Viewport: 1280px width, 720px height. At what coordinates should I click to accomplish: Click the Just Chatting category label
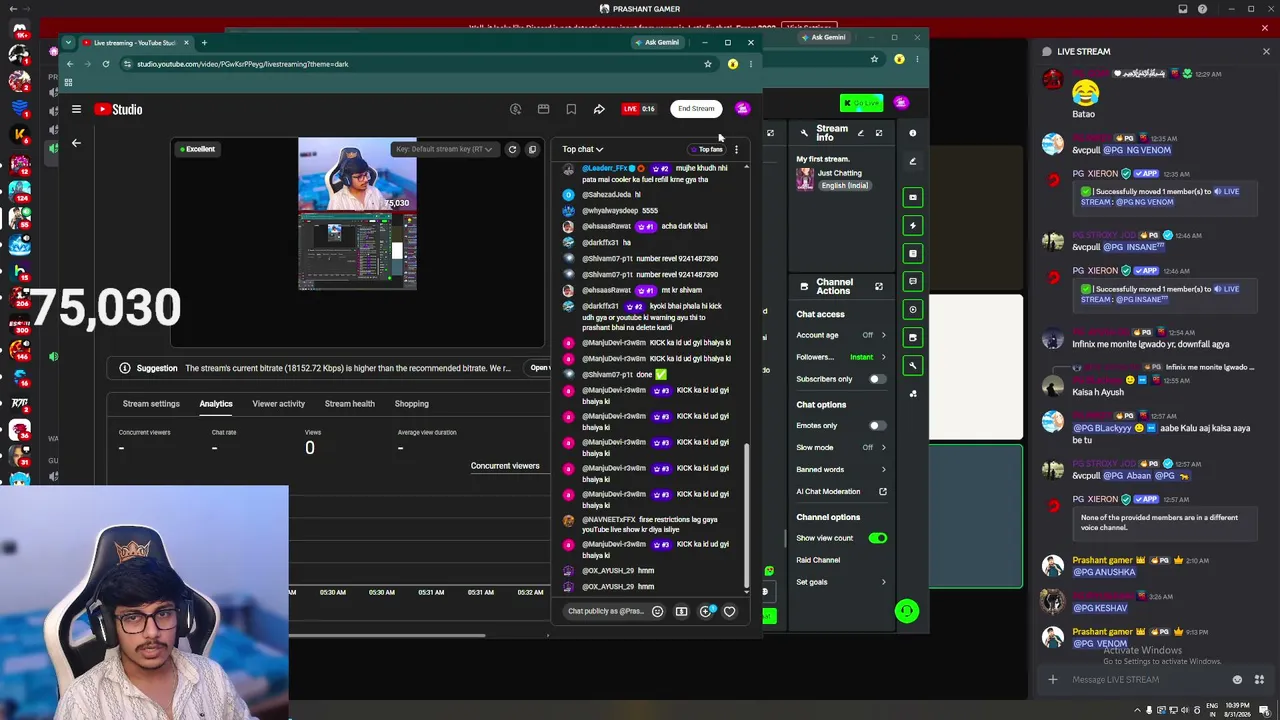[x=840, y=173]
